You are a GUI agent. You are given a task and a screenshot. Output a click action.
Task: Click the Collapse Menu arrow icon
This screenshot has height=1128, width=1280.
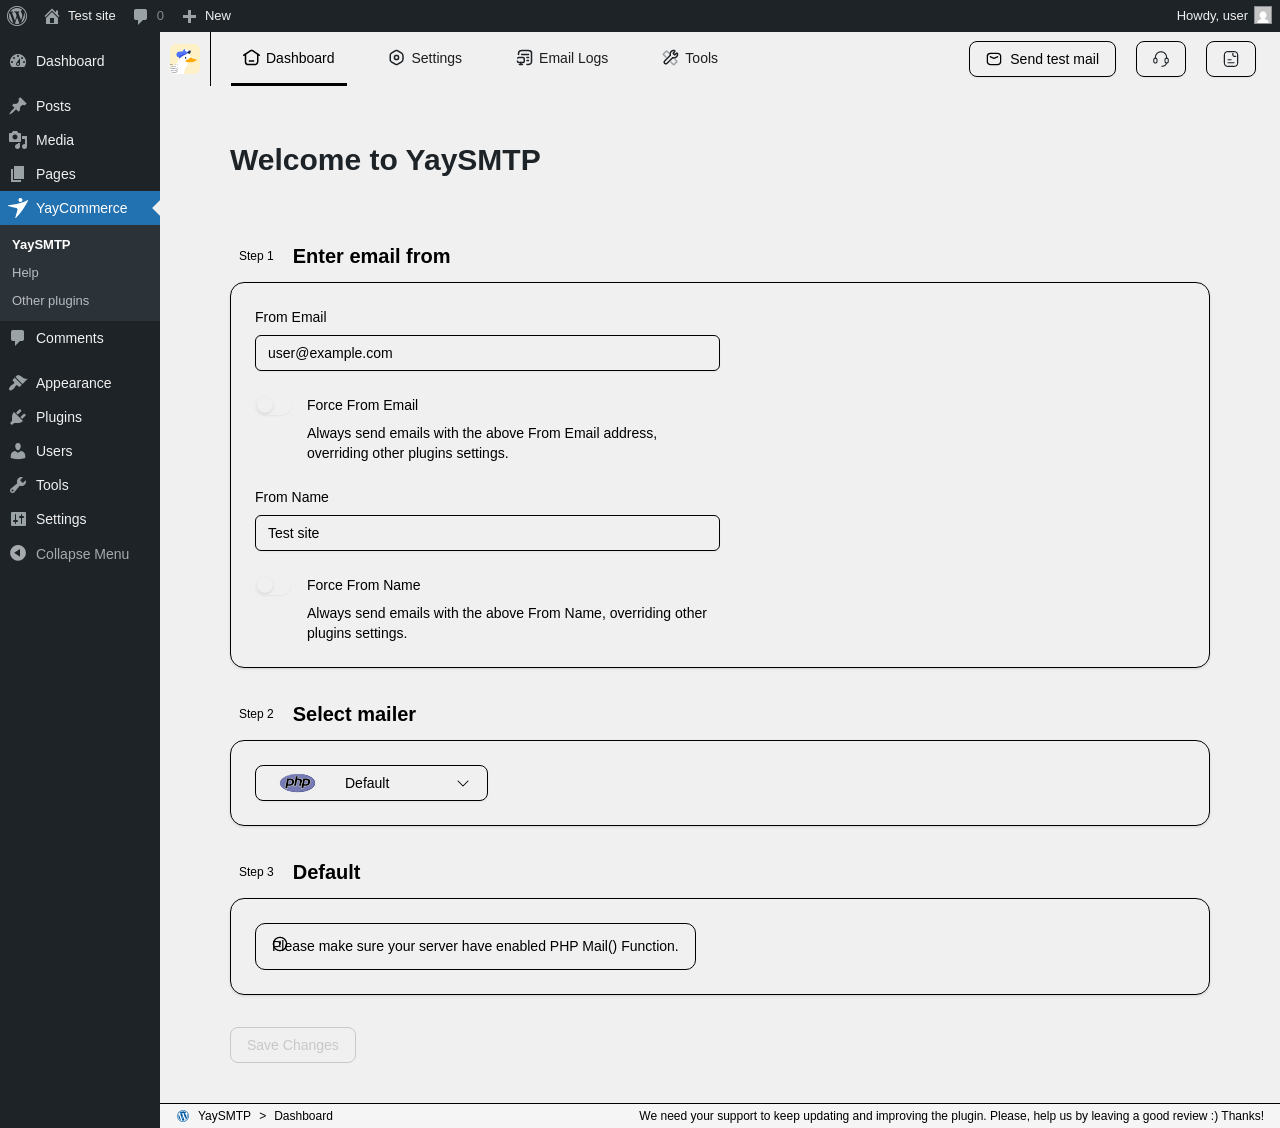[18, 553]
